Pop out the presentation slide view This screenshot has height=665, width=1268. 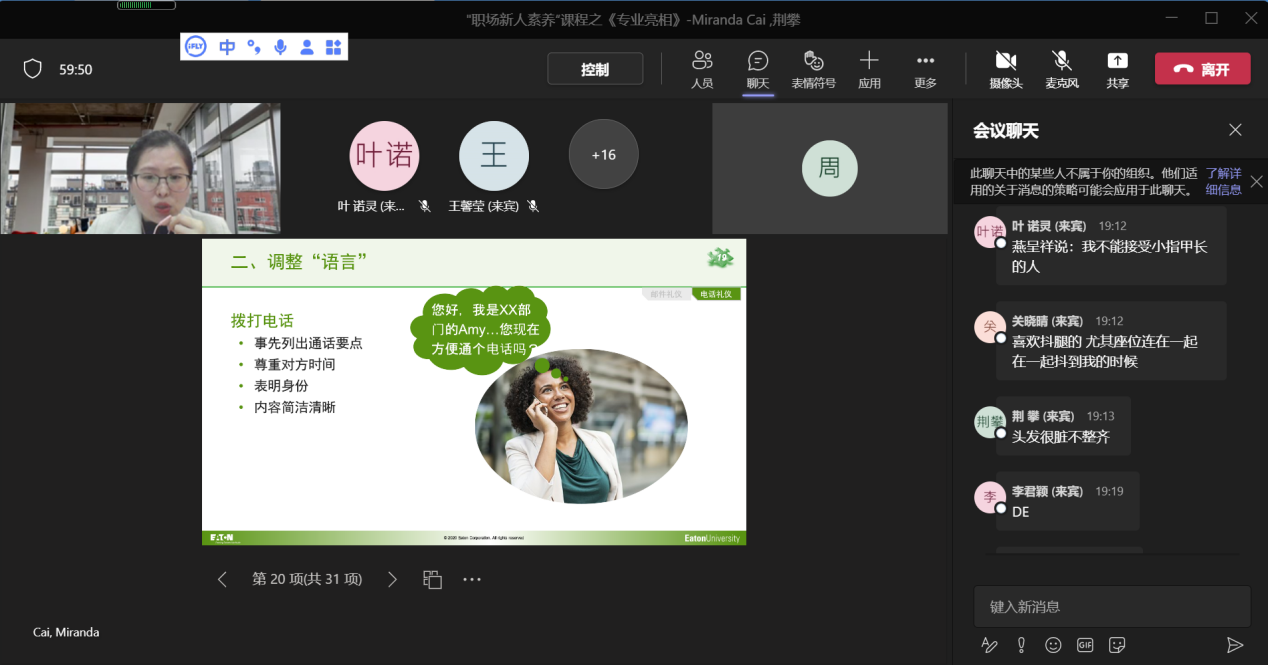pyautogui.click(x=432, y=579)
